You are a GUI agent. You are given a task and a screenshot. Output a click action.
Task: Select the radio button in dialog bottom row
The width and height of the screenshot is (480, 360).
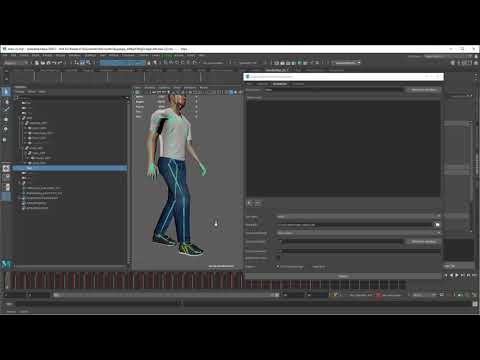coord(278,267)
